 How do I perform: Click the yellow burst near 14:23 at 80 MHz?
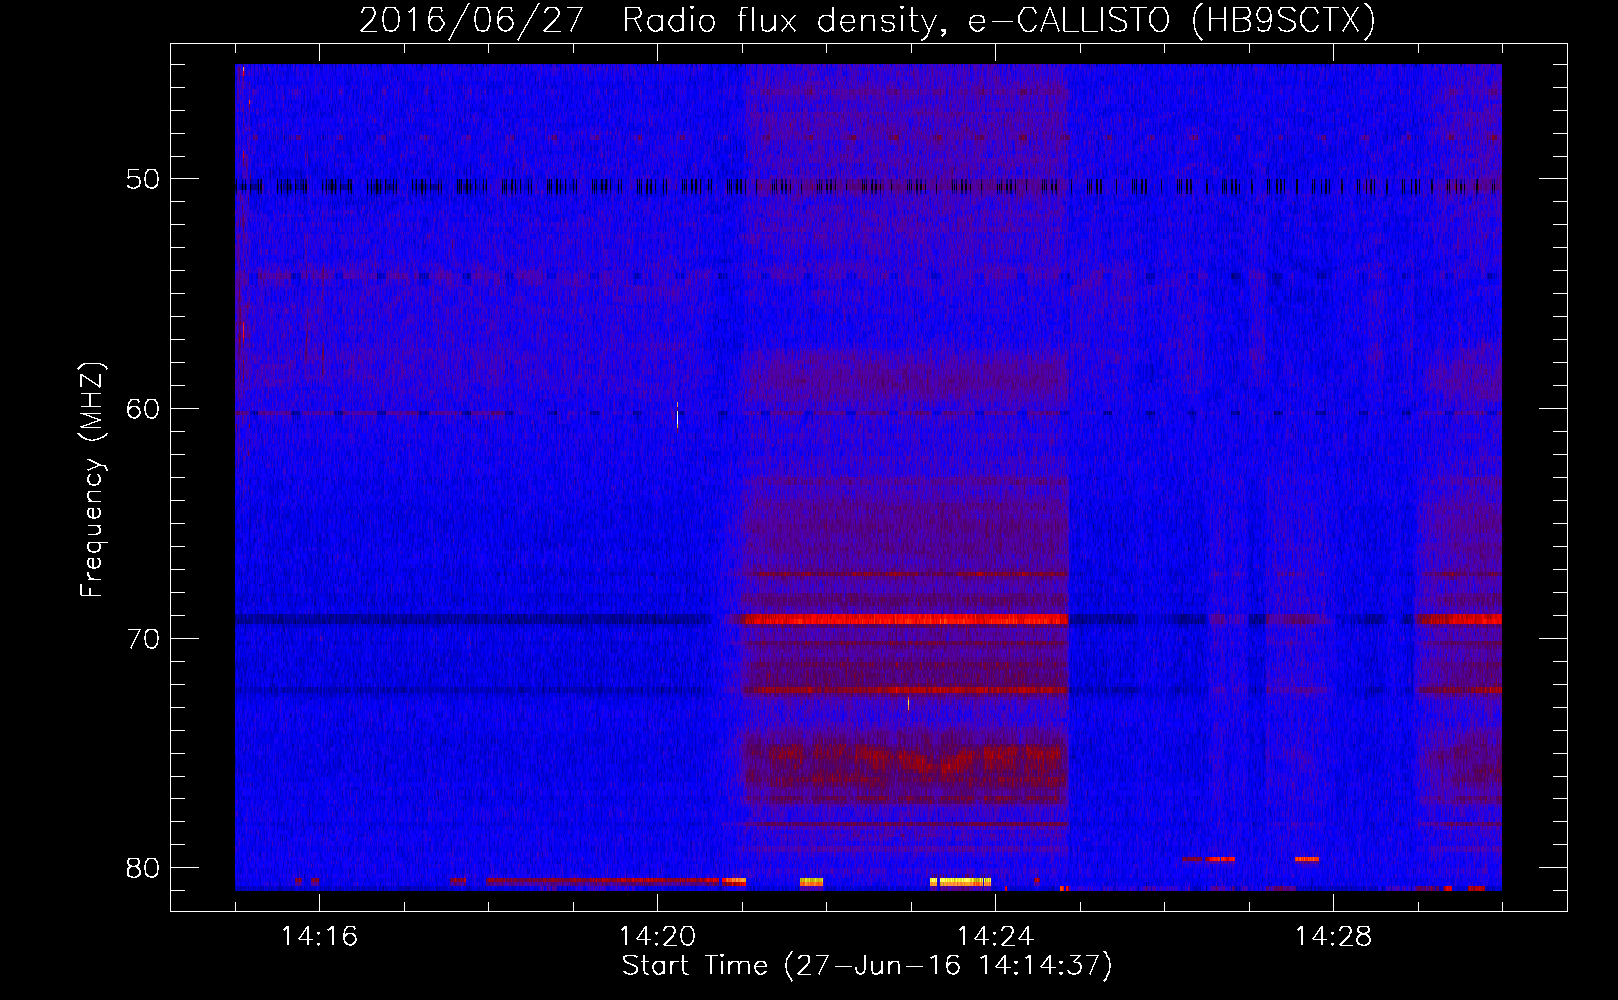961,882
